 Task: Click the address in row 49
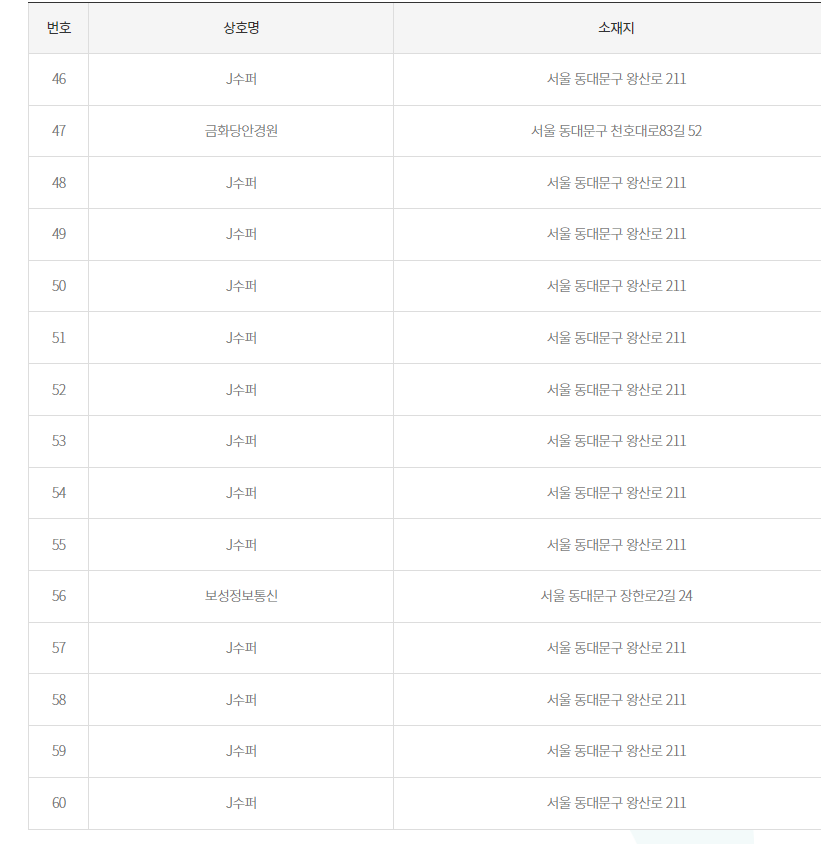pyautogui.click(x=616, y=234)
